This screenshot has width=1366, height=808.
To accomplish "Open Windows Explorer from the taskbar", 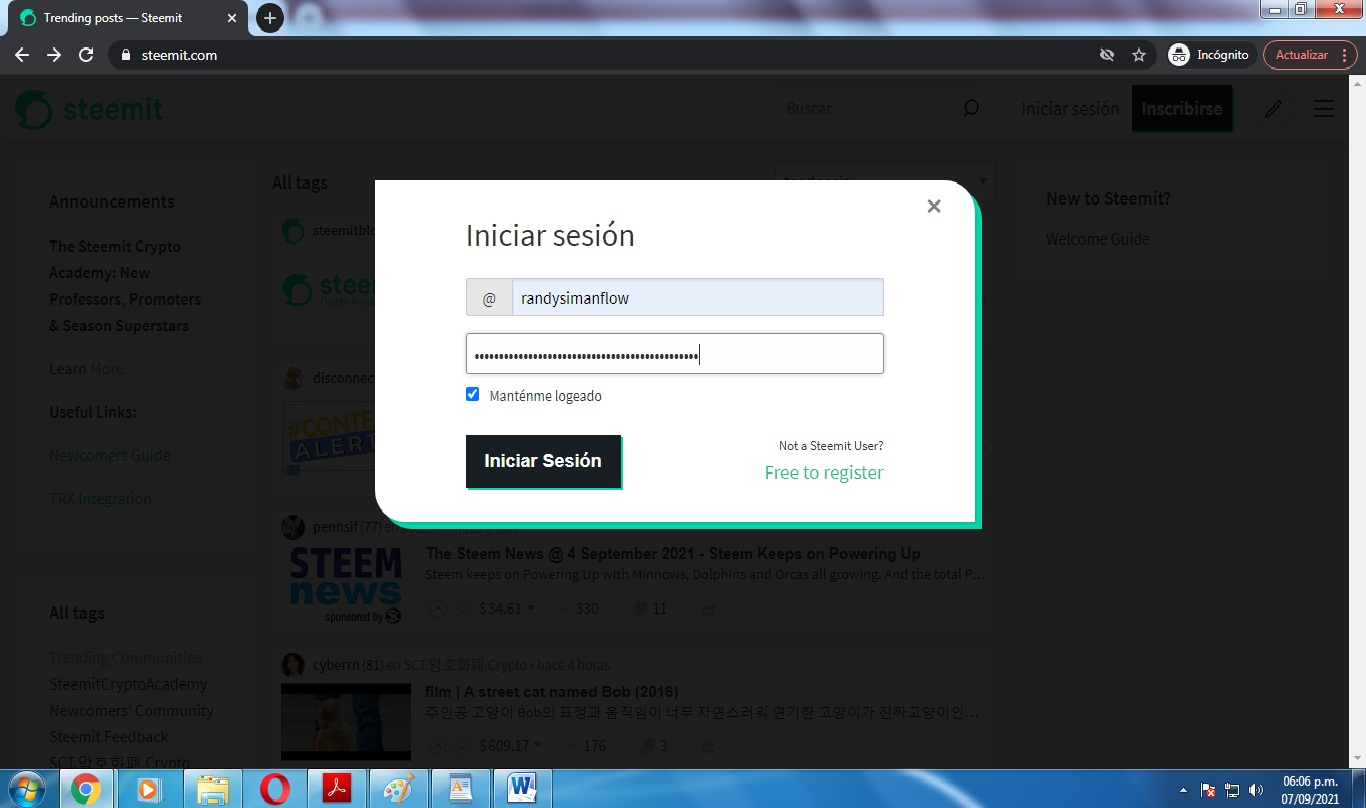I will coord(212,789).
